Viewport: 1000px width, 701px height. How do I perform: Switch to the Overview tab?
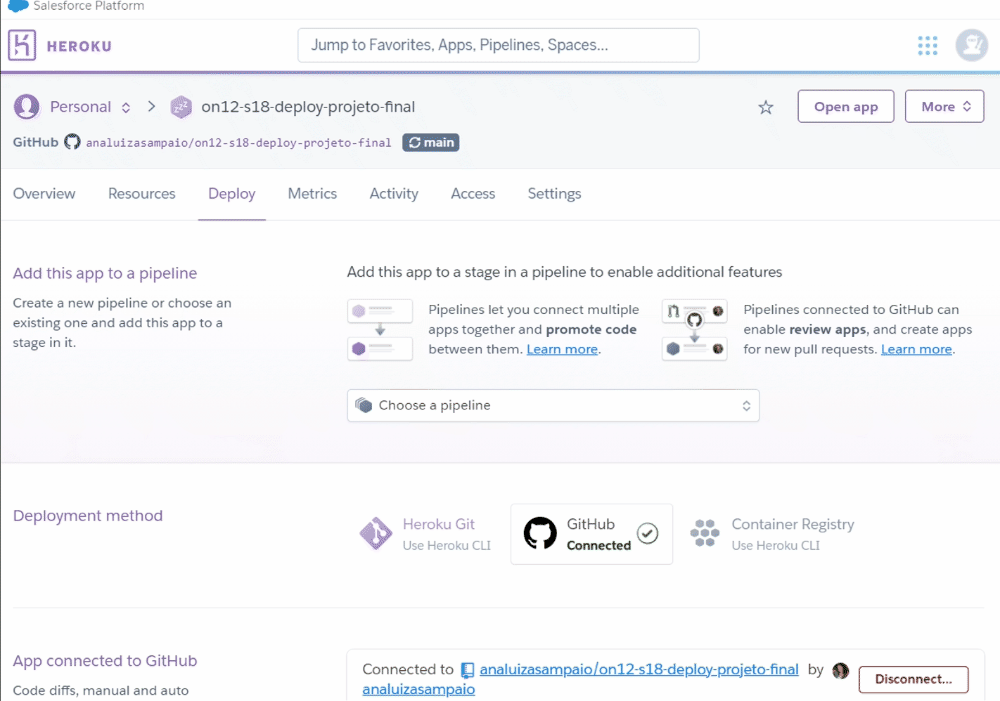pos(44,193)
